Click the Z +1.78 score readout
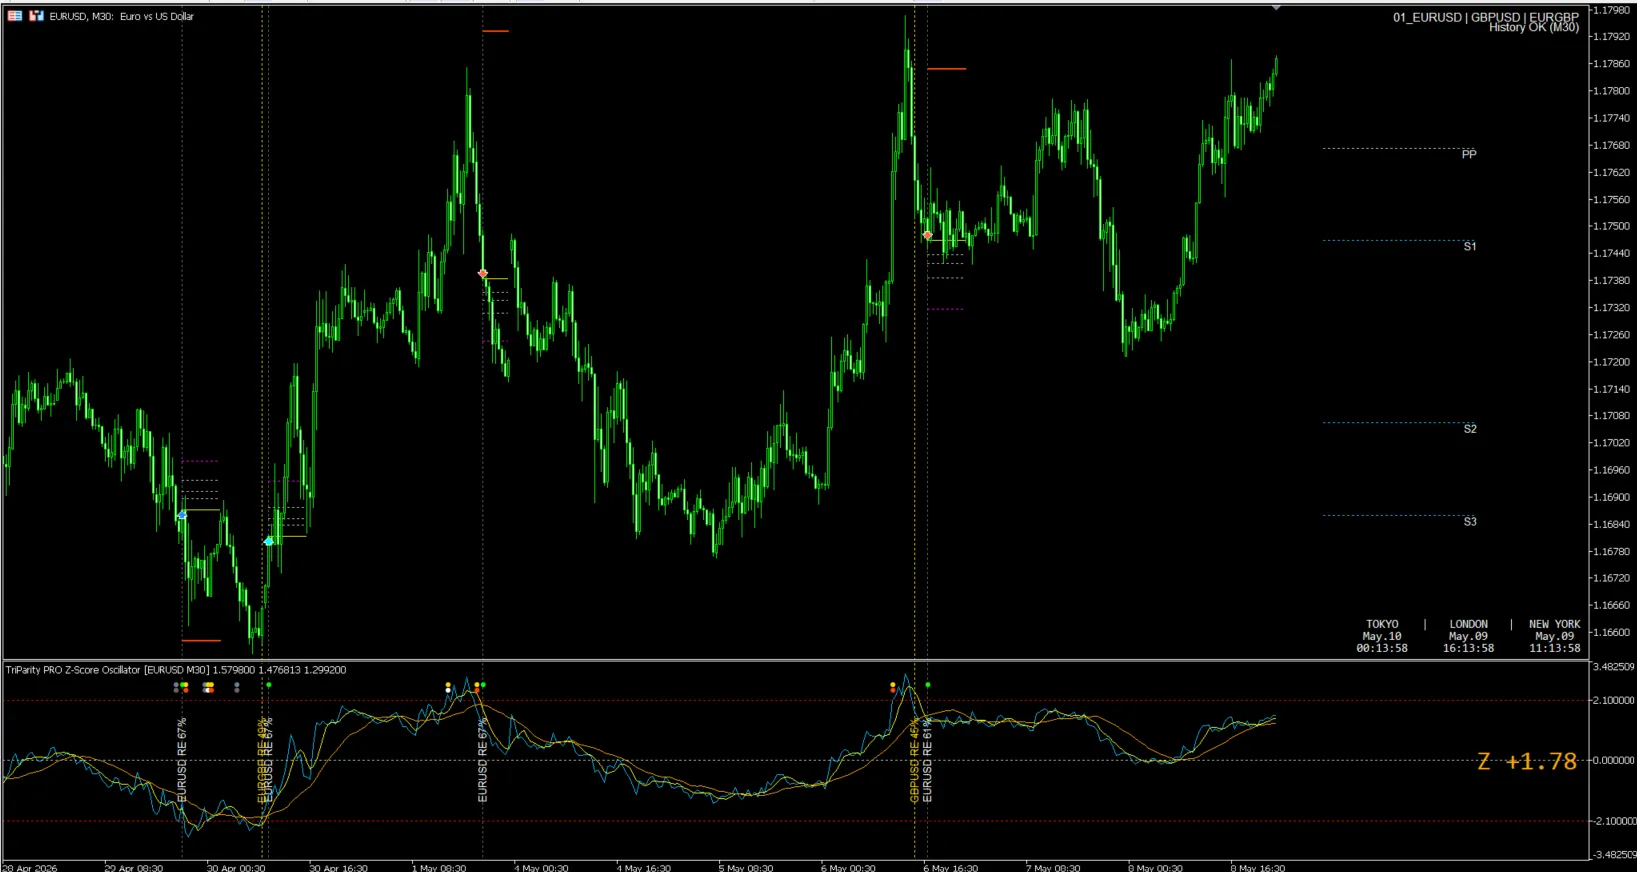 [1527, 762]
